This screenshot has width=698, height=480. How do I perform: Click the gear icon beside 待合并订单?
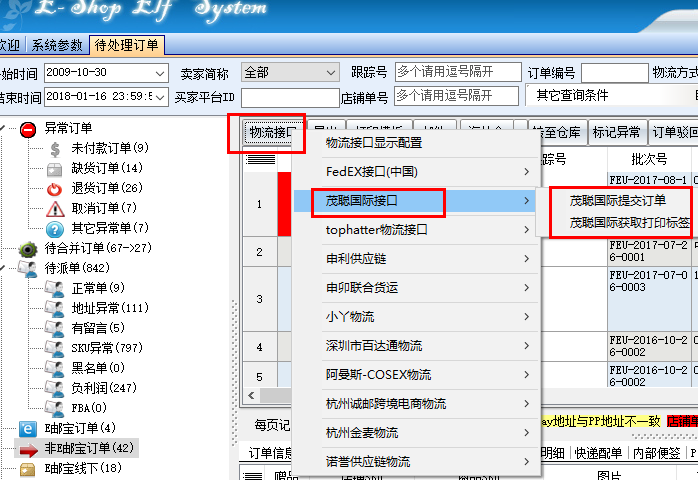pyautogui.click(x=28, y=249)
